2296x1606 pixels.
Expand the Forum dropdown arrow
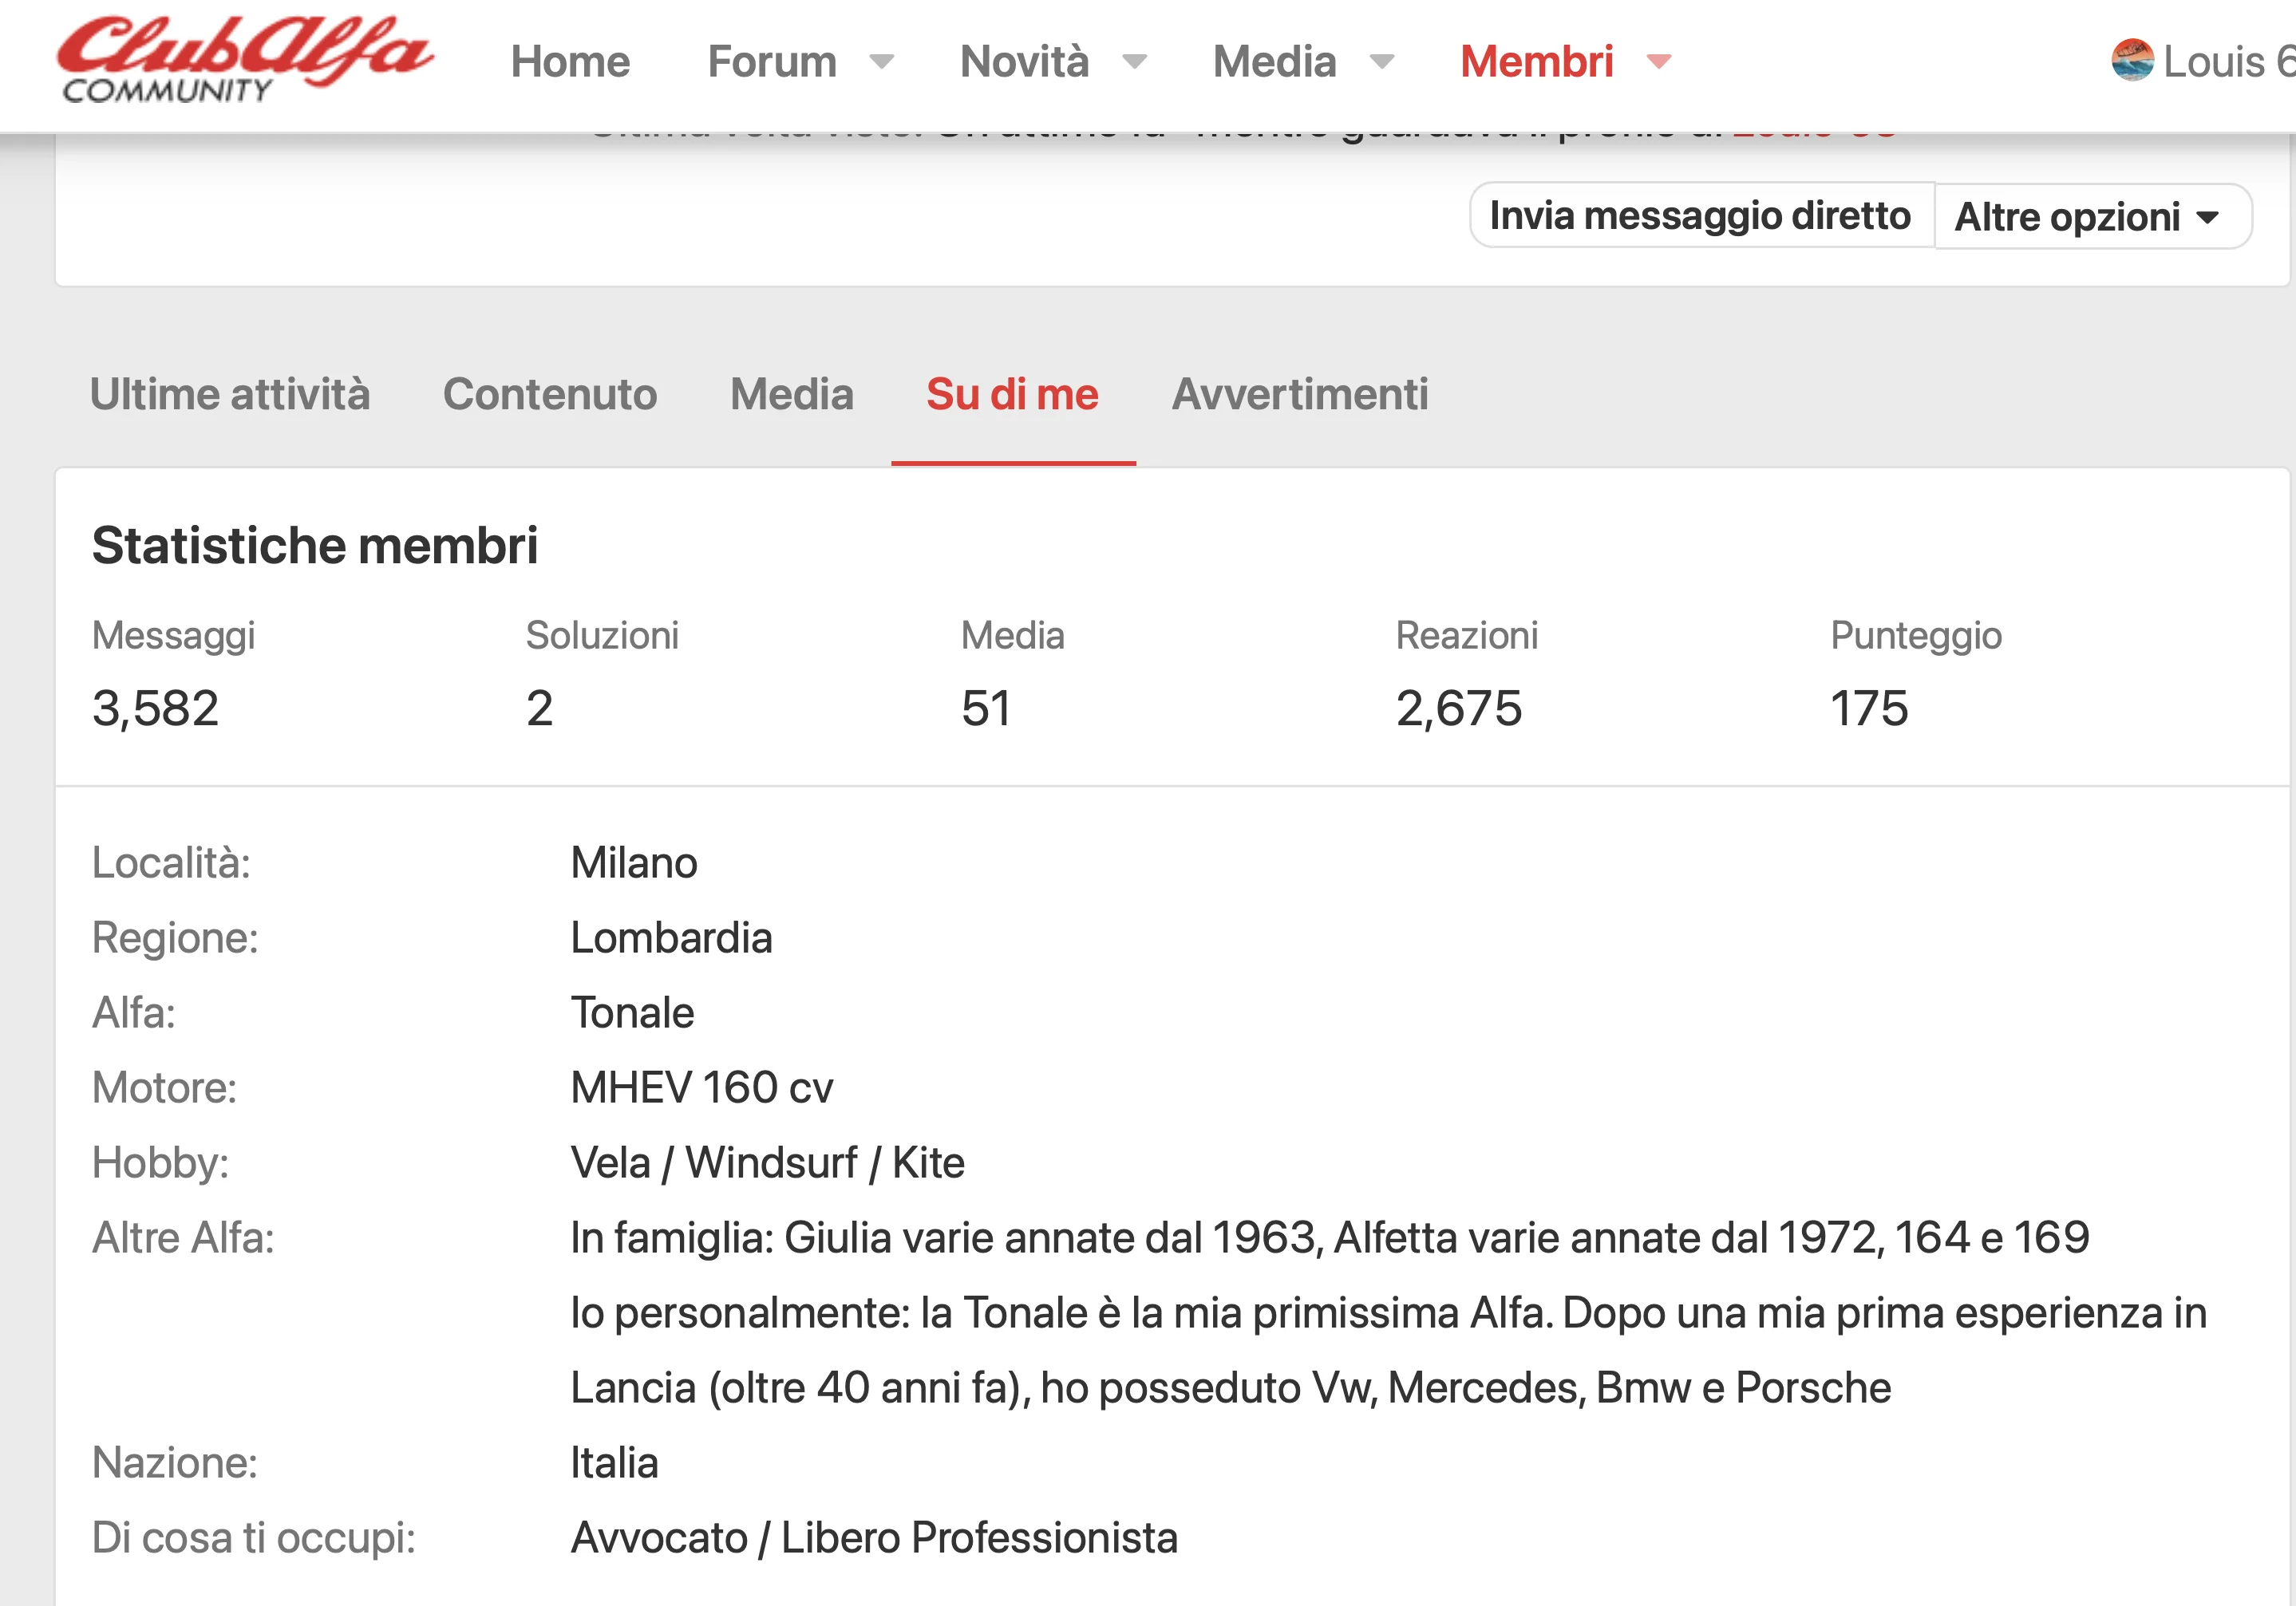pyautogui.click(x=881, y=62)
